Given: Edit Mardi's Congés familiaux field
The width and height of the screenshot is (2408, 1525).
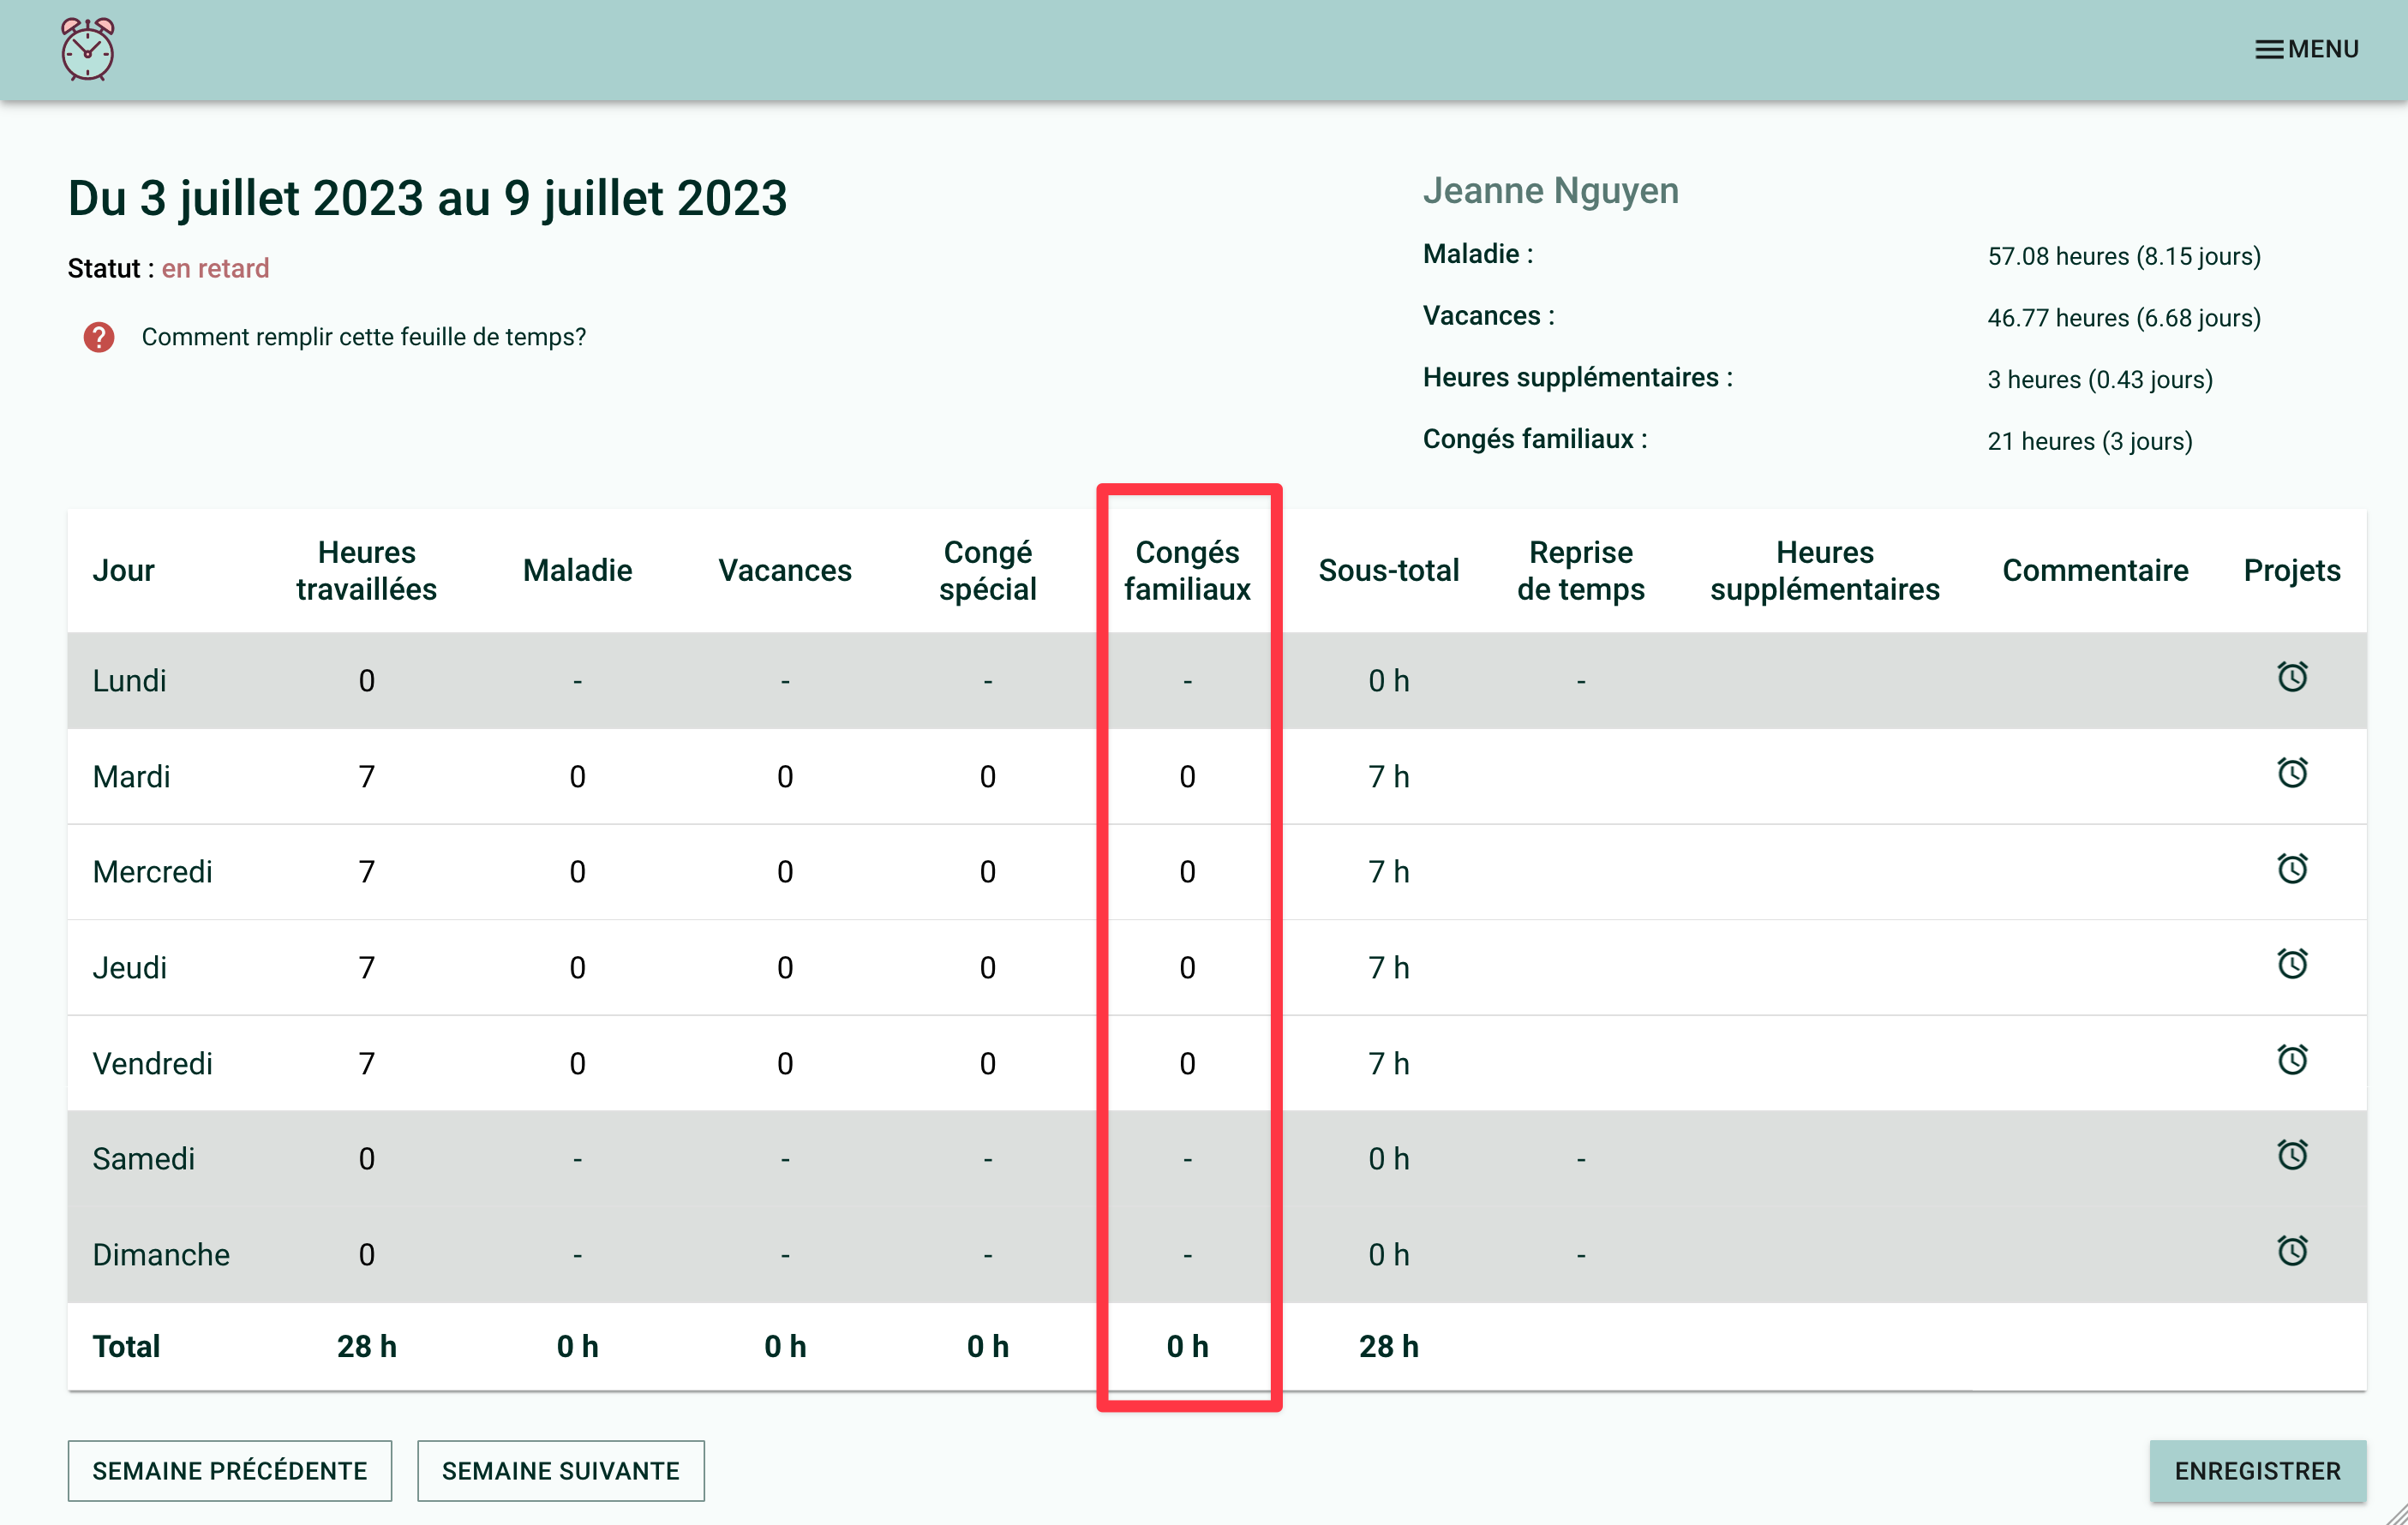Looking at the screenshot, I should [x=1187, y=776].
